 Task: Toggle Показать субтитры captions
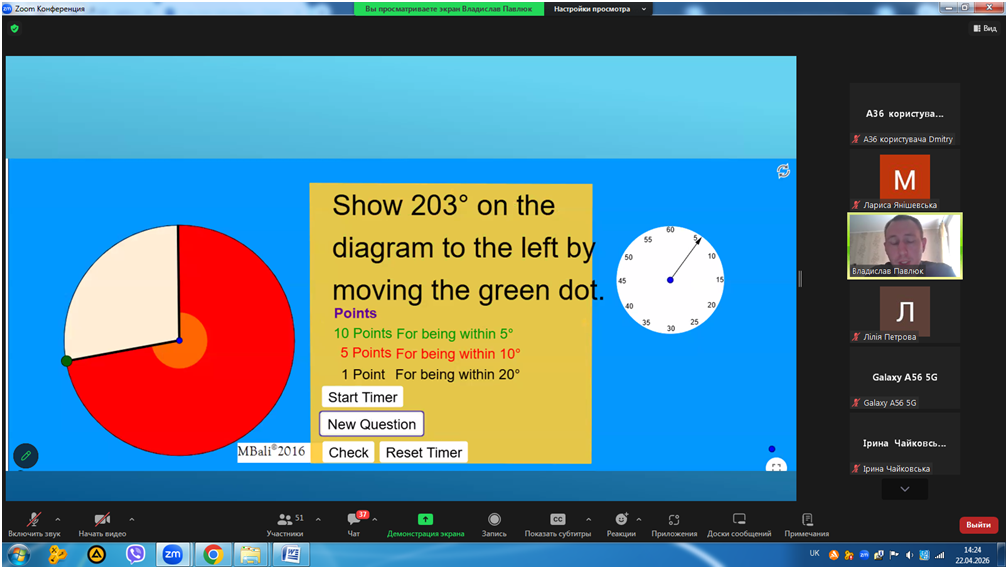coord(557,523)
